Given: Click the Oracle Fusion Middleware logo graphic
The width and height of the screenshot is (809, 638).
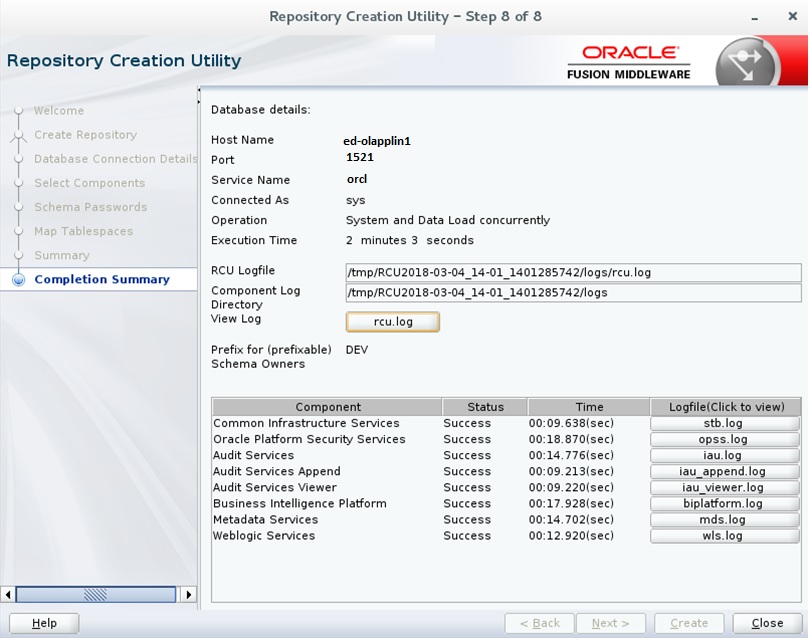Looking at the screenshot, I should click(x=745, y=61).
